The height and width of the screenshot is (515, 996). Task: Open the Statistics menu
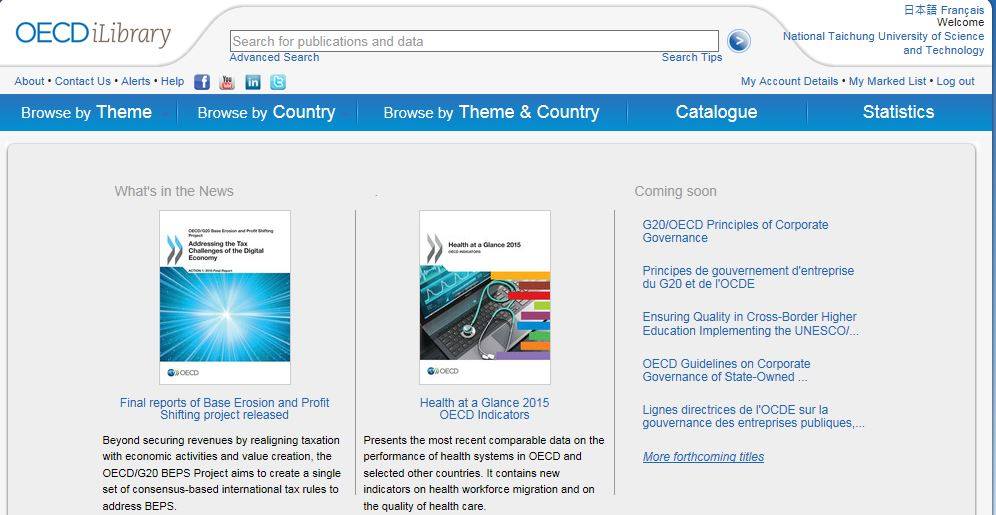[898, 112]
